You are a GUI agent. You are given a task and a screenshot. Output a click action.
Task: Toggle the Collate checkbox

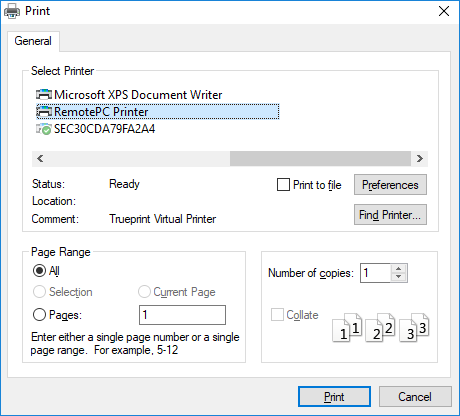click(277, 315)
